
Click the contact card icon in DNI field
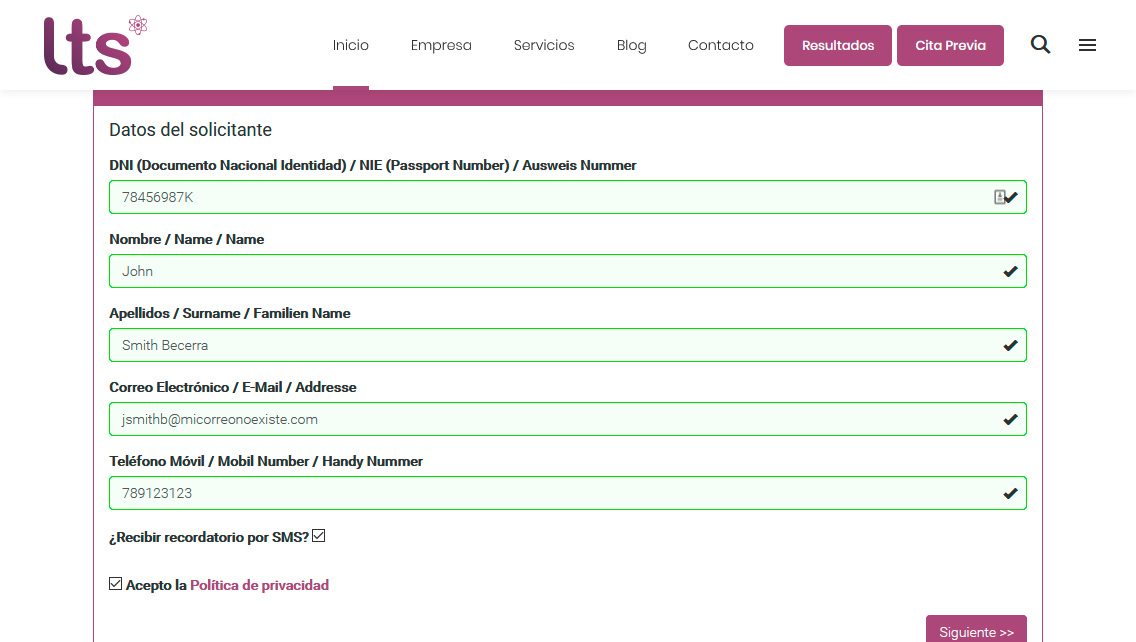coord(999,197)
